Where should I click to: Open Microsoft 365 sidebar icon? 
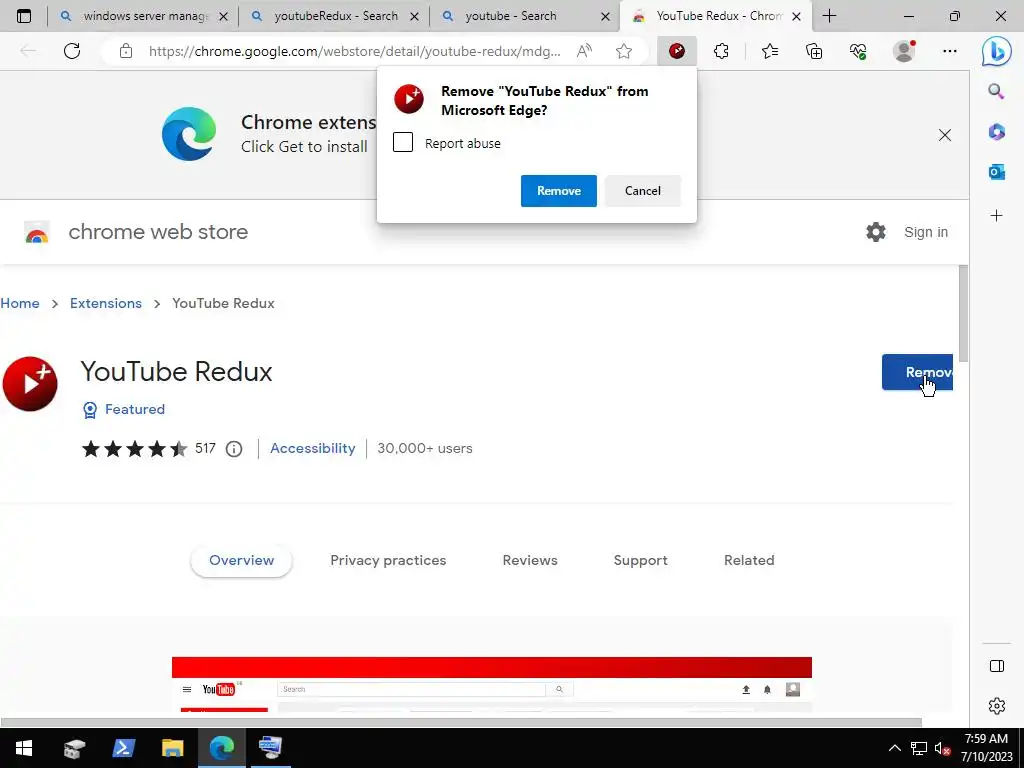(997, 131)
